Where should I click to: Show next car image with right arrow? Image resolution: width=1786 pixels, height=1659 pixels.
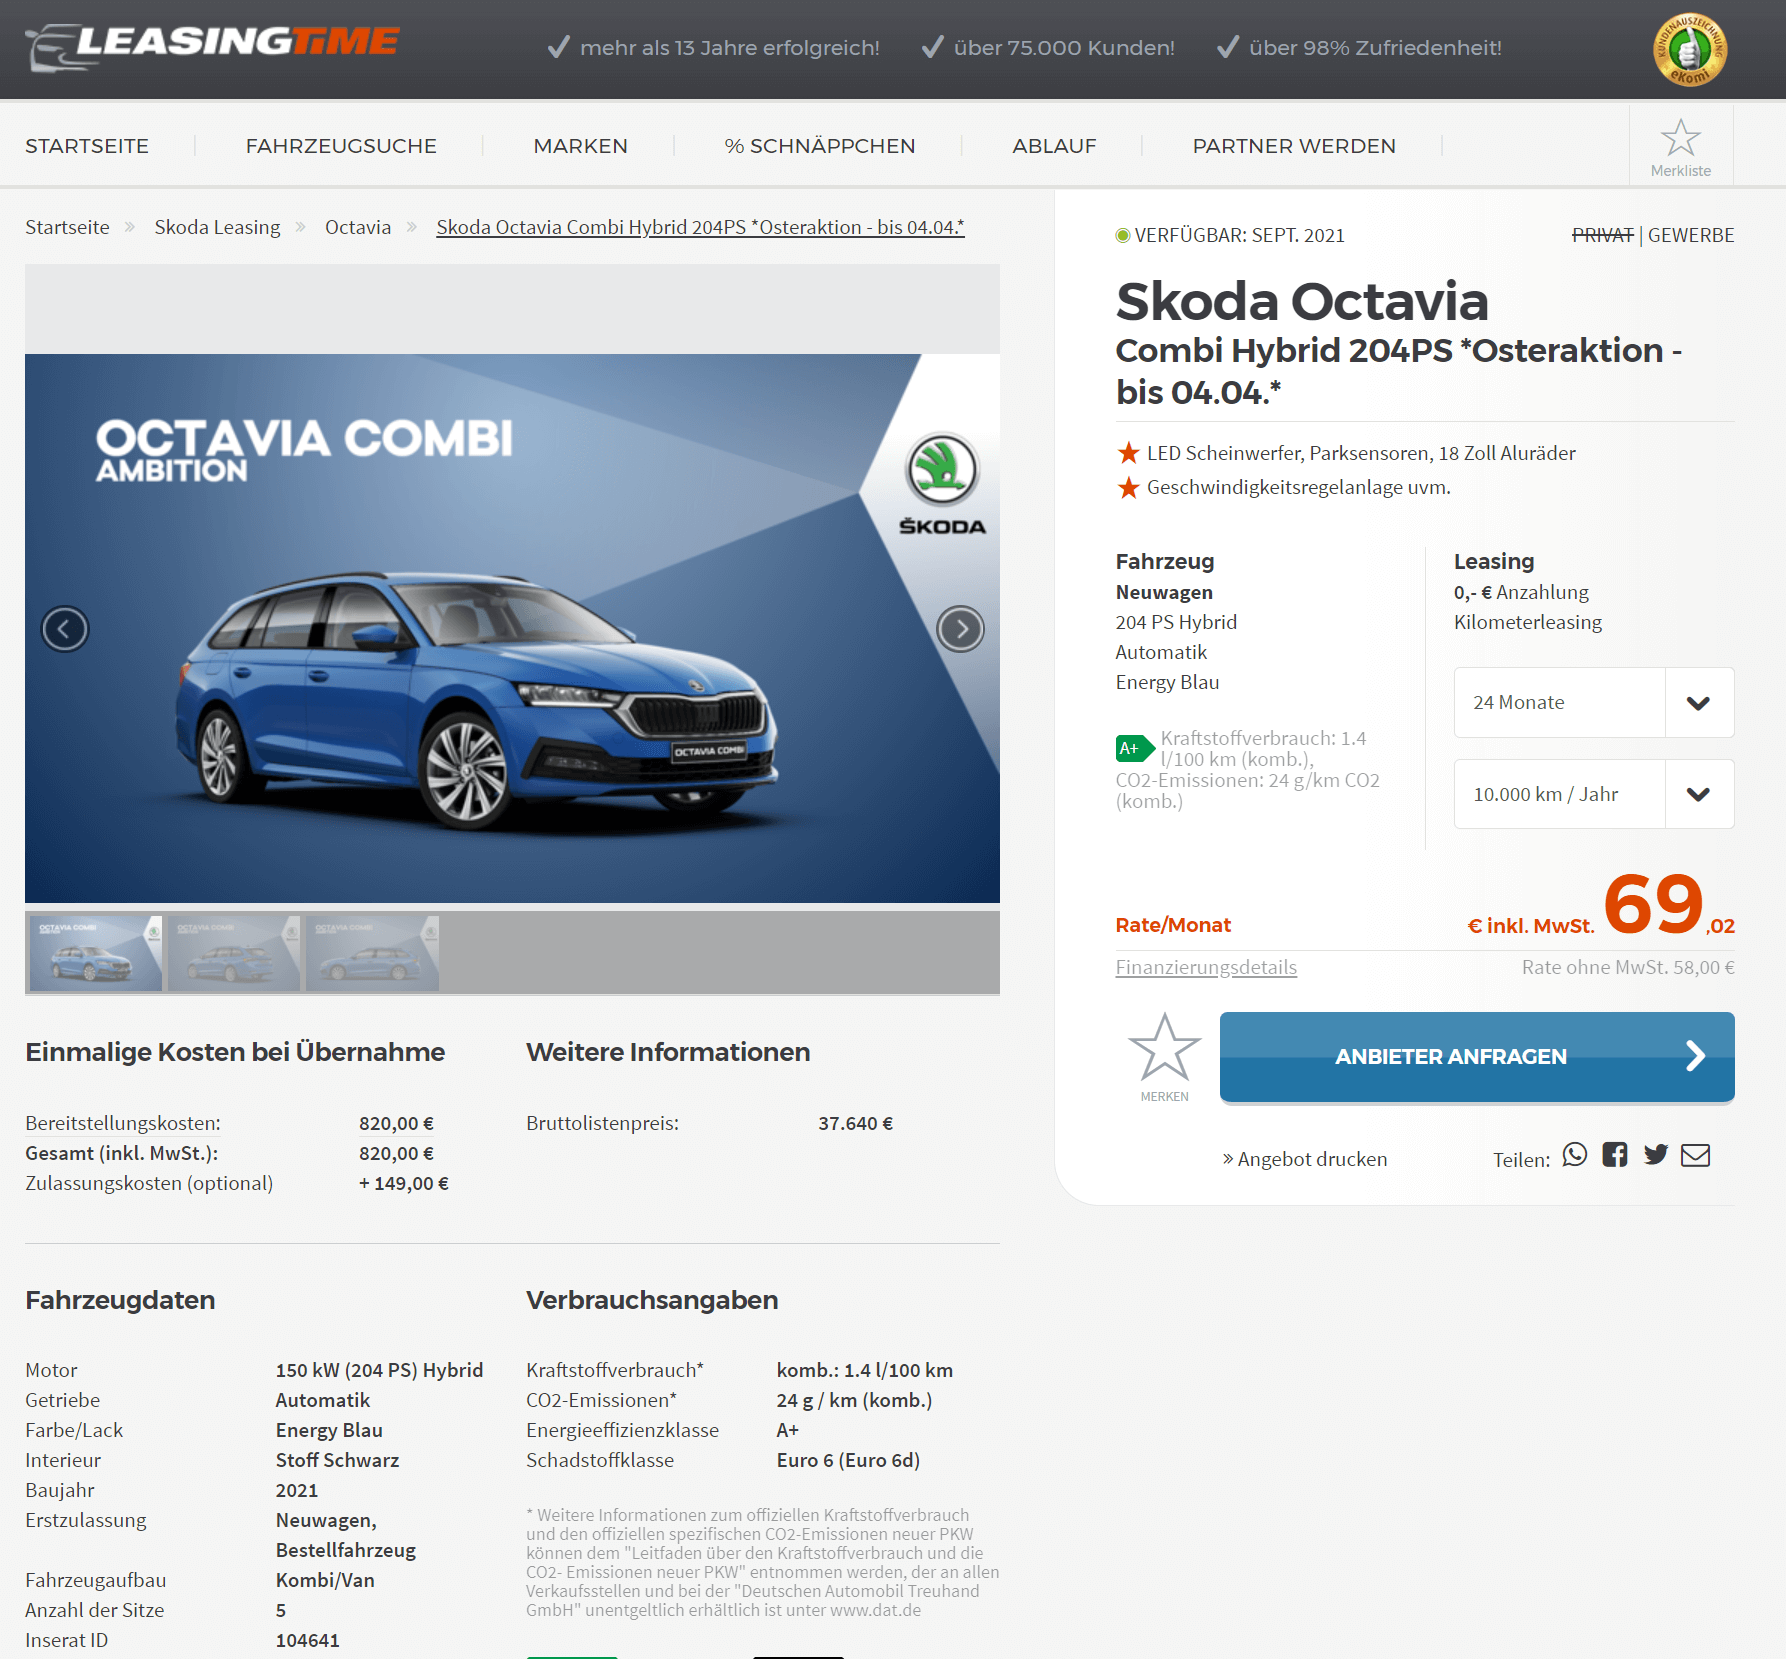click(961, 629)
